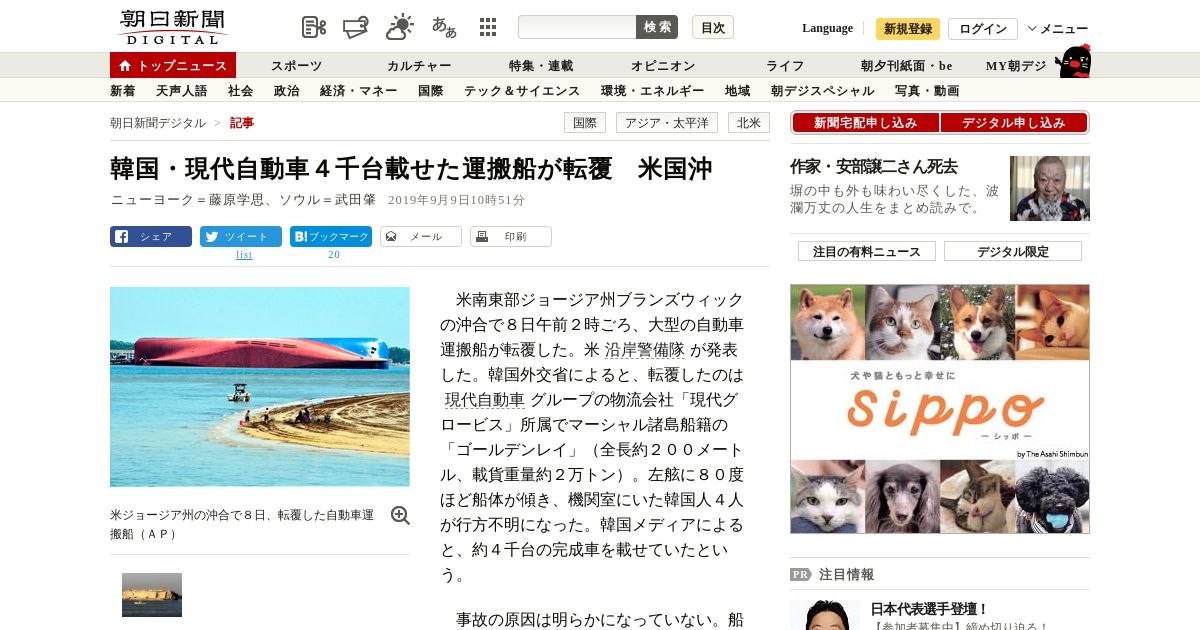Viewport: 1200px width, 630px height.
Task: Click the Asahi Shimbun Digital logo
Action: [173, 27]
